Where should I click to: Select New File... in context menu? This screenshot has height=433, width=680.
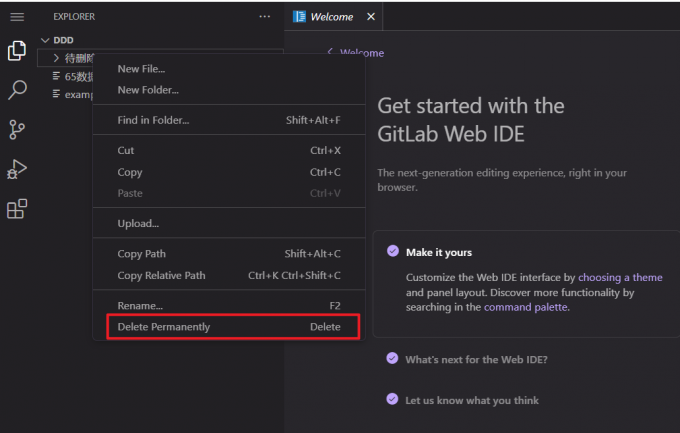coord(141,69)
